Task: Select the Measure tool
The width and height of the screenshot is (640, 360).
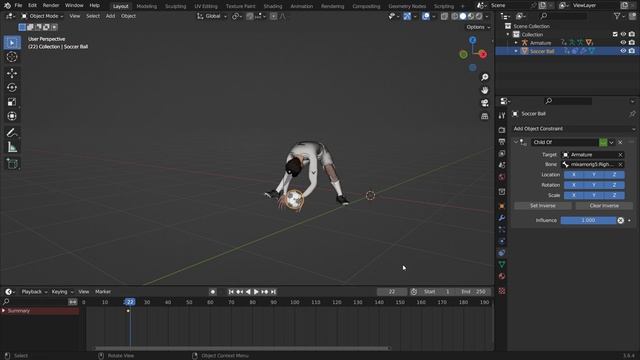Action: coord(12,147)
